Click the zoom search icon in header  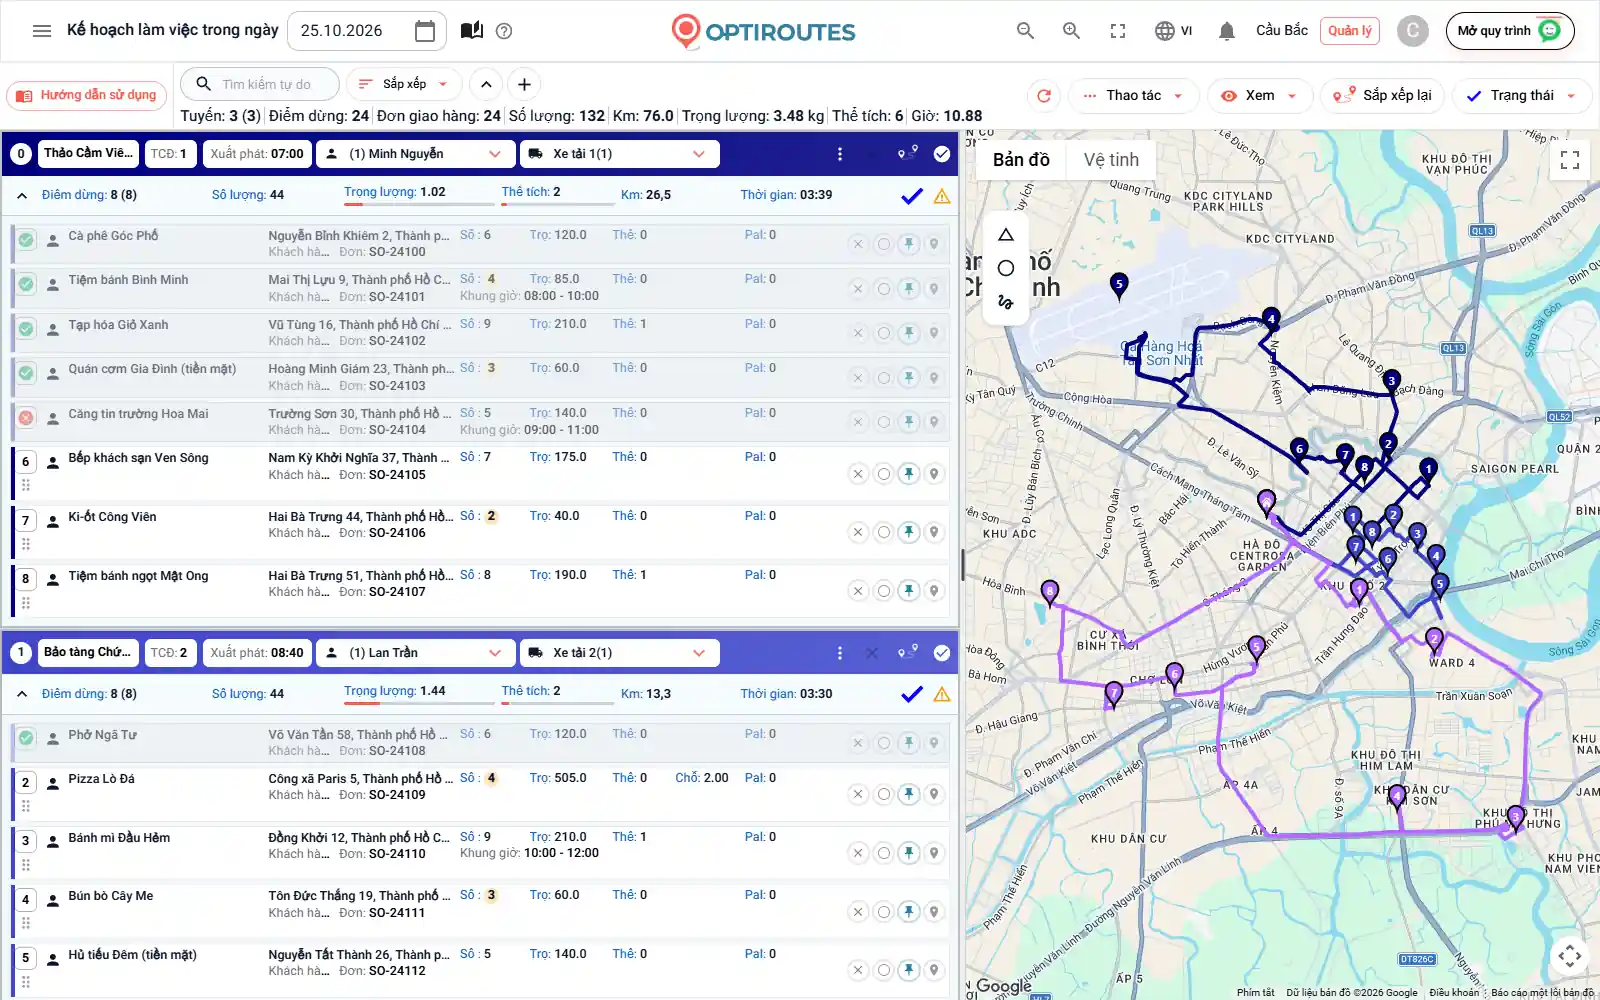pos(1071,31)
